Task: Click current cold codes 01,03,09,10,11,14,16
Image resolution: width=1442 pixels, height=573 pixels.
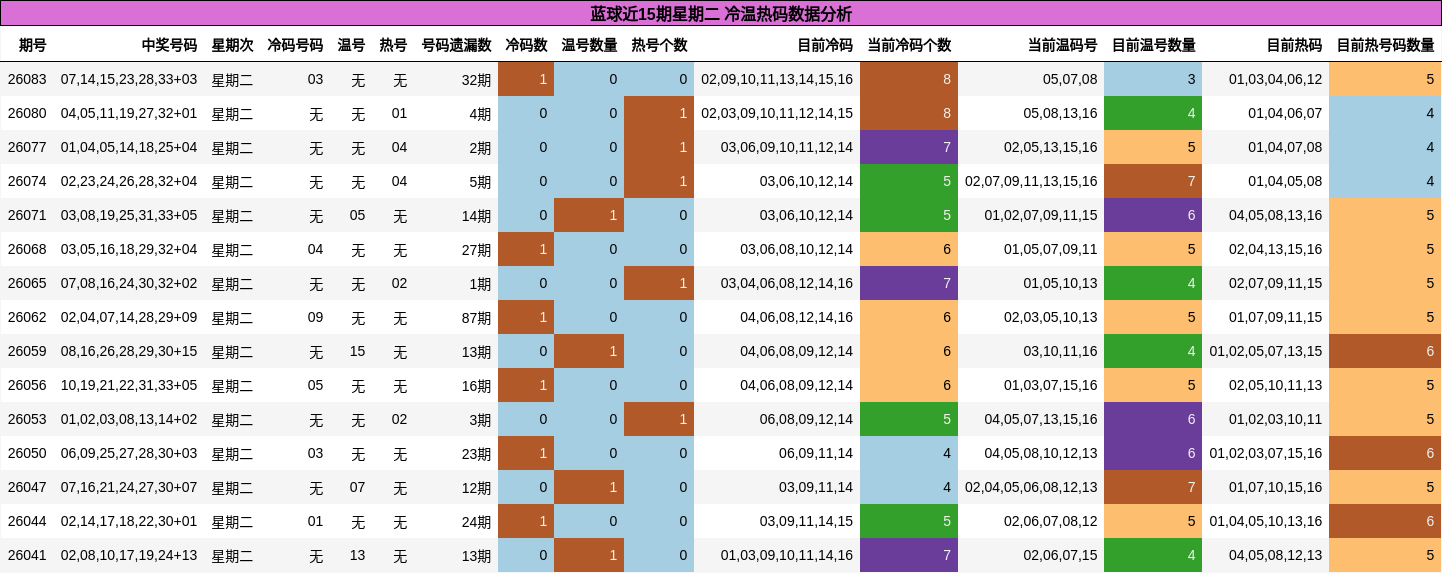Action: pos(787,555)
